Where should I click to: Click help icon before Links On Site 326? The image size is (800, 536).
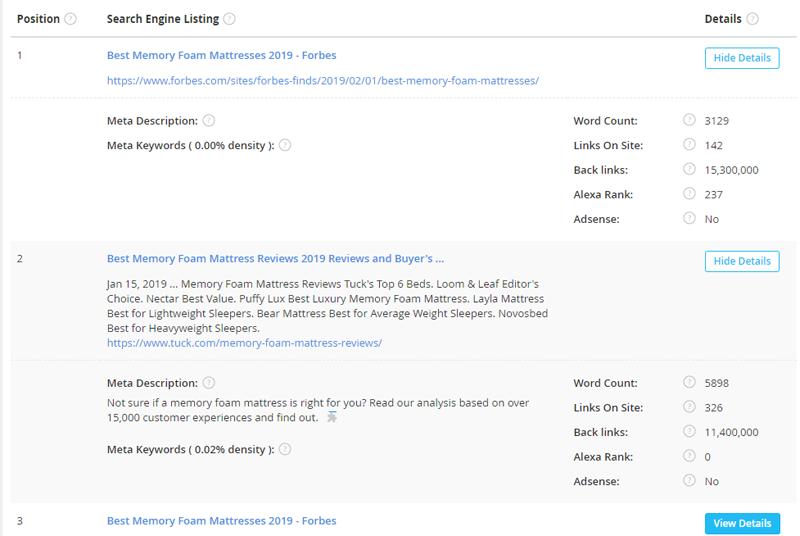(x=689, y=408)
